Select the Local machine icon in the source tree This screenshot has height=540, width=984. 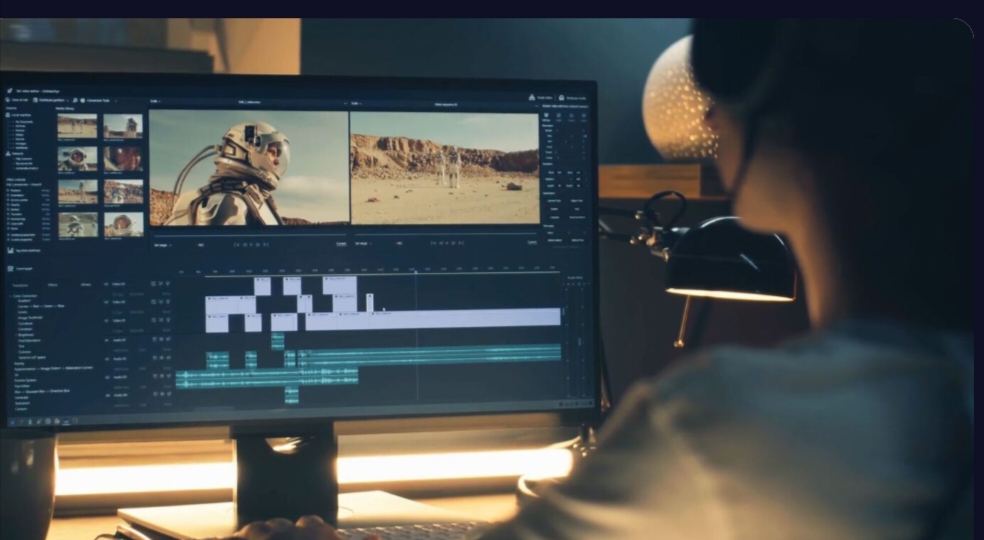pyautogui.click(x=8, y=115)
